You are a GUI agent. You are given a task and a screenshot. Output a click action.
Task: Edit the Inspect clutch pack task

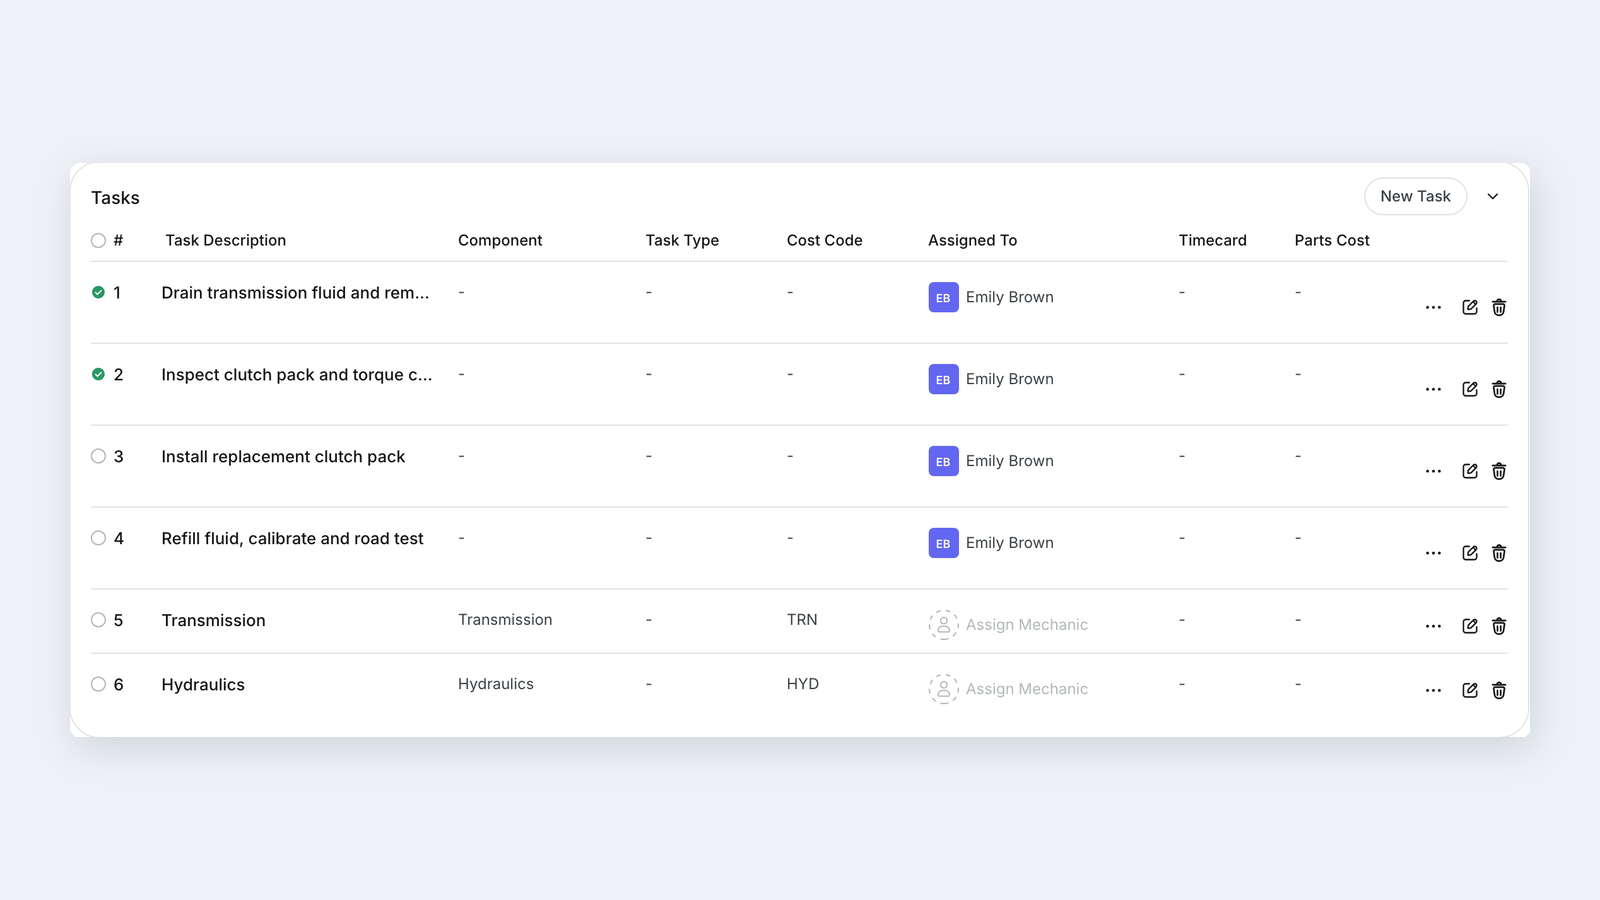click(x=1470, y=389)
